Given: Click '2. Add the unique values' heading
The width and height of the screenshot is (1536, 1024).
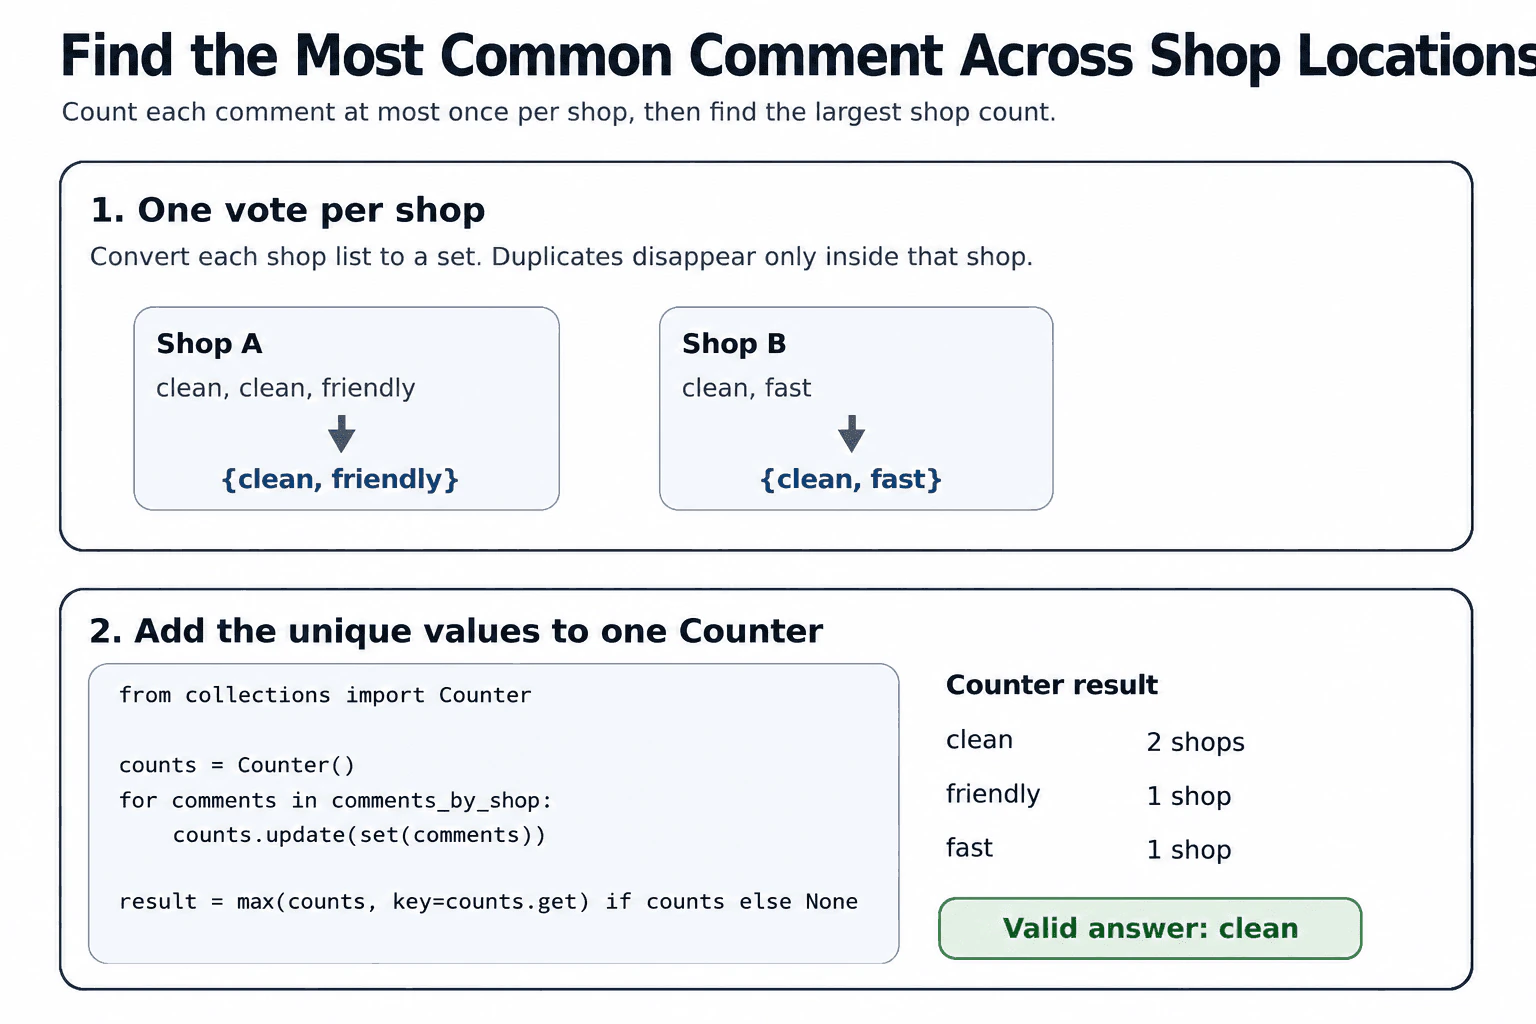Looking at the screenshot, I should point(456,631).
